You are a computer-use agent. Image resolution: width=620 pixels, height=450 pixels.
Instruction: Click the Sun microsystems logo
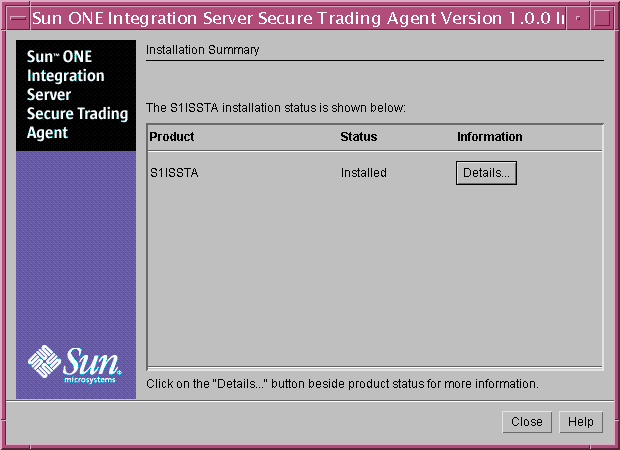(x=75, y=364)
